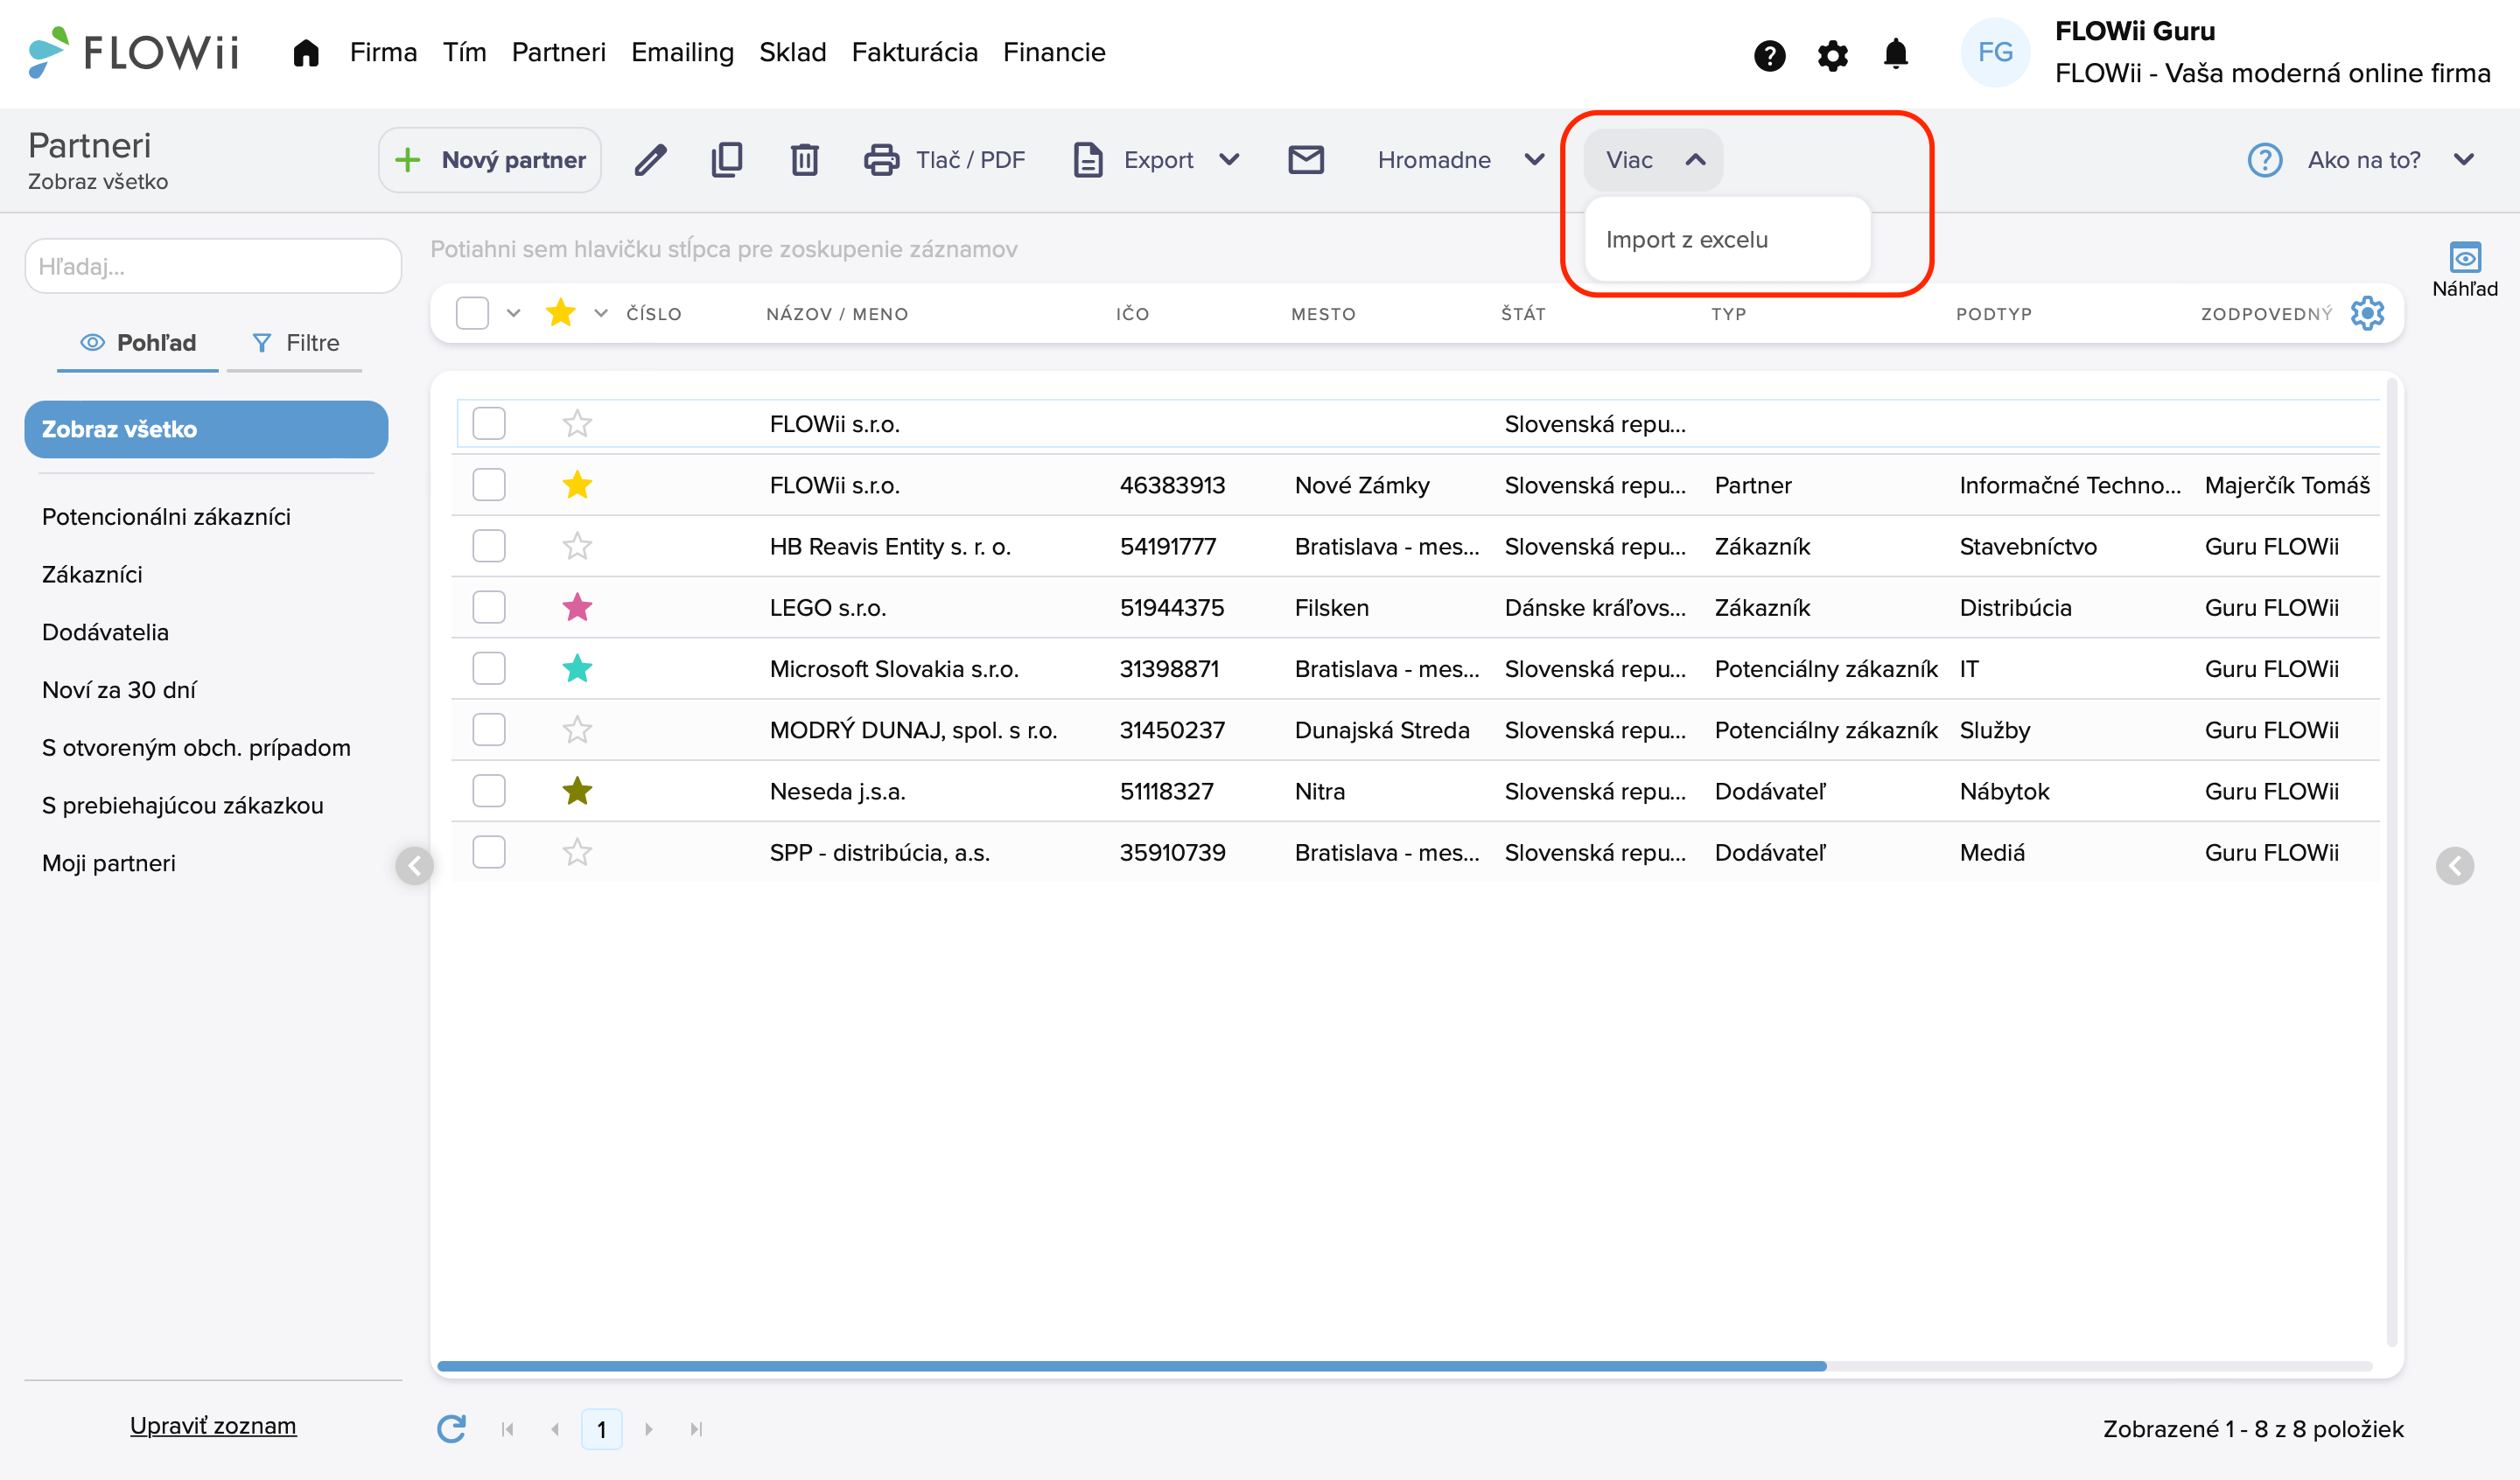Screen dimensions: 2520x1480
Task: Select all rows via header checkbox
Action: 472,313
